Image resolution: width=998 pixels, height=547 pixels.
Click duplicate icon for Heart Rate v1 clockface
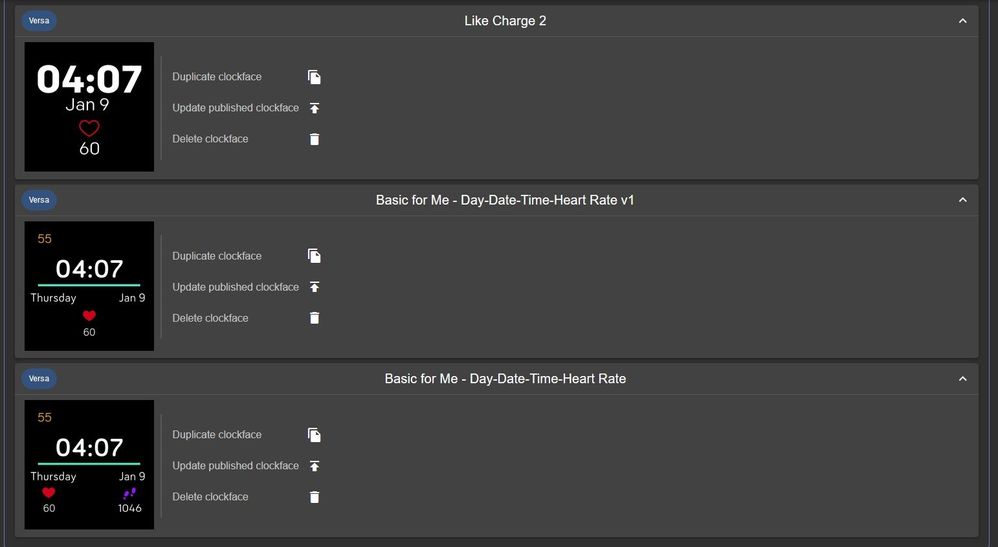click(314, 256)
